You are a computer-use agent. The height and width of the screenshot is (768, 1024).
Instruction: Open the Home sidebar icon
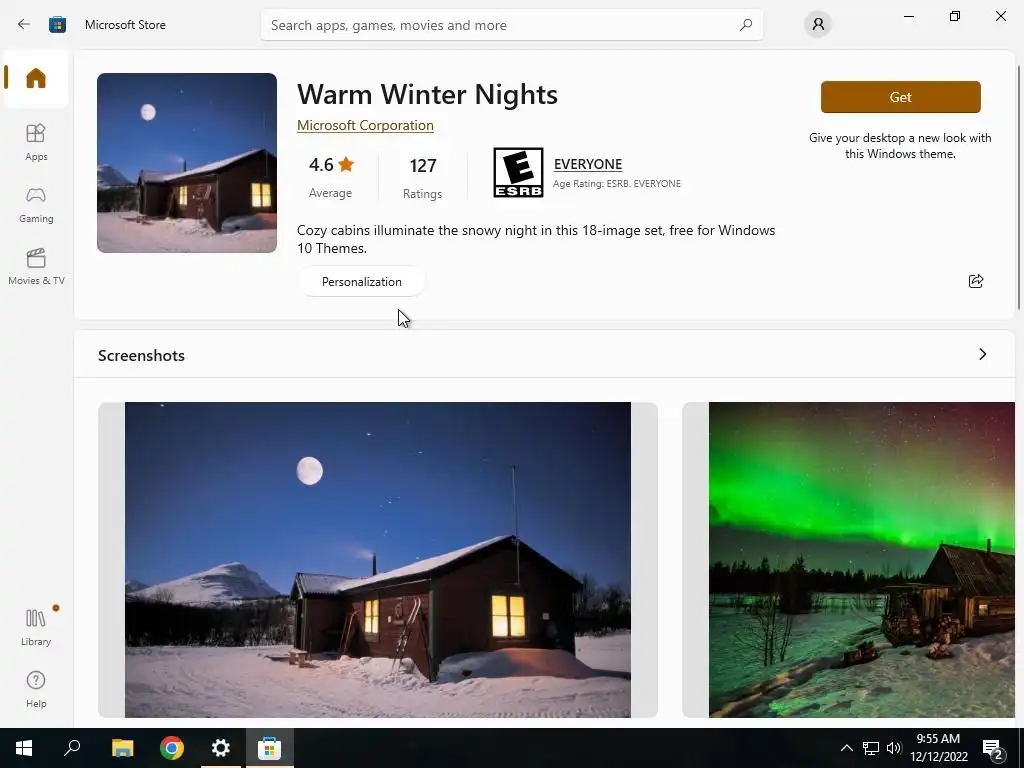pos(36,78)
